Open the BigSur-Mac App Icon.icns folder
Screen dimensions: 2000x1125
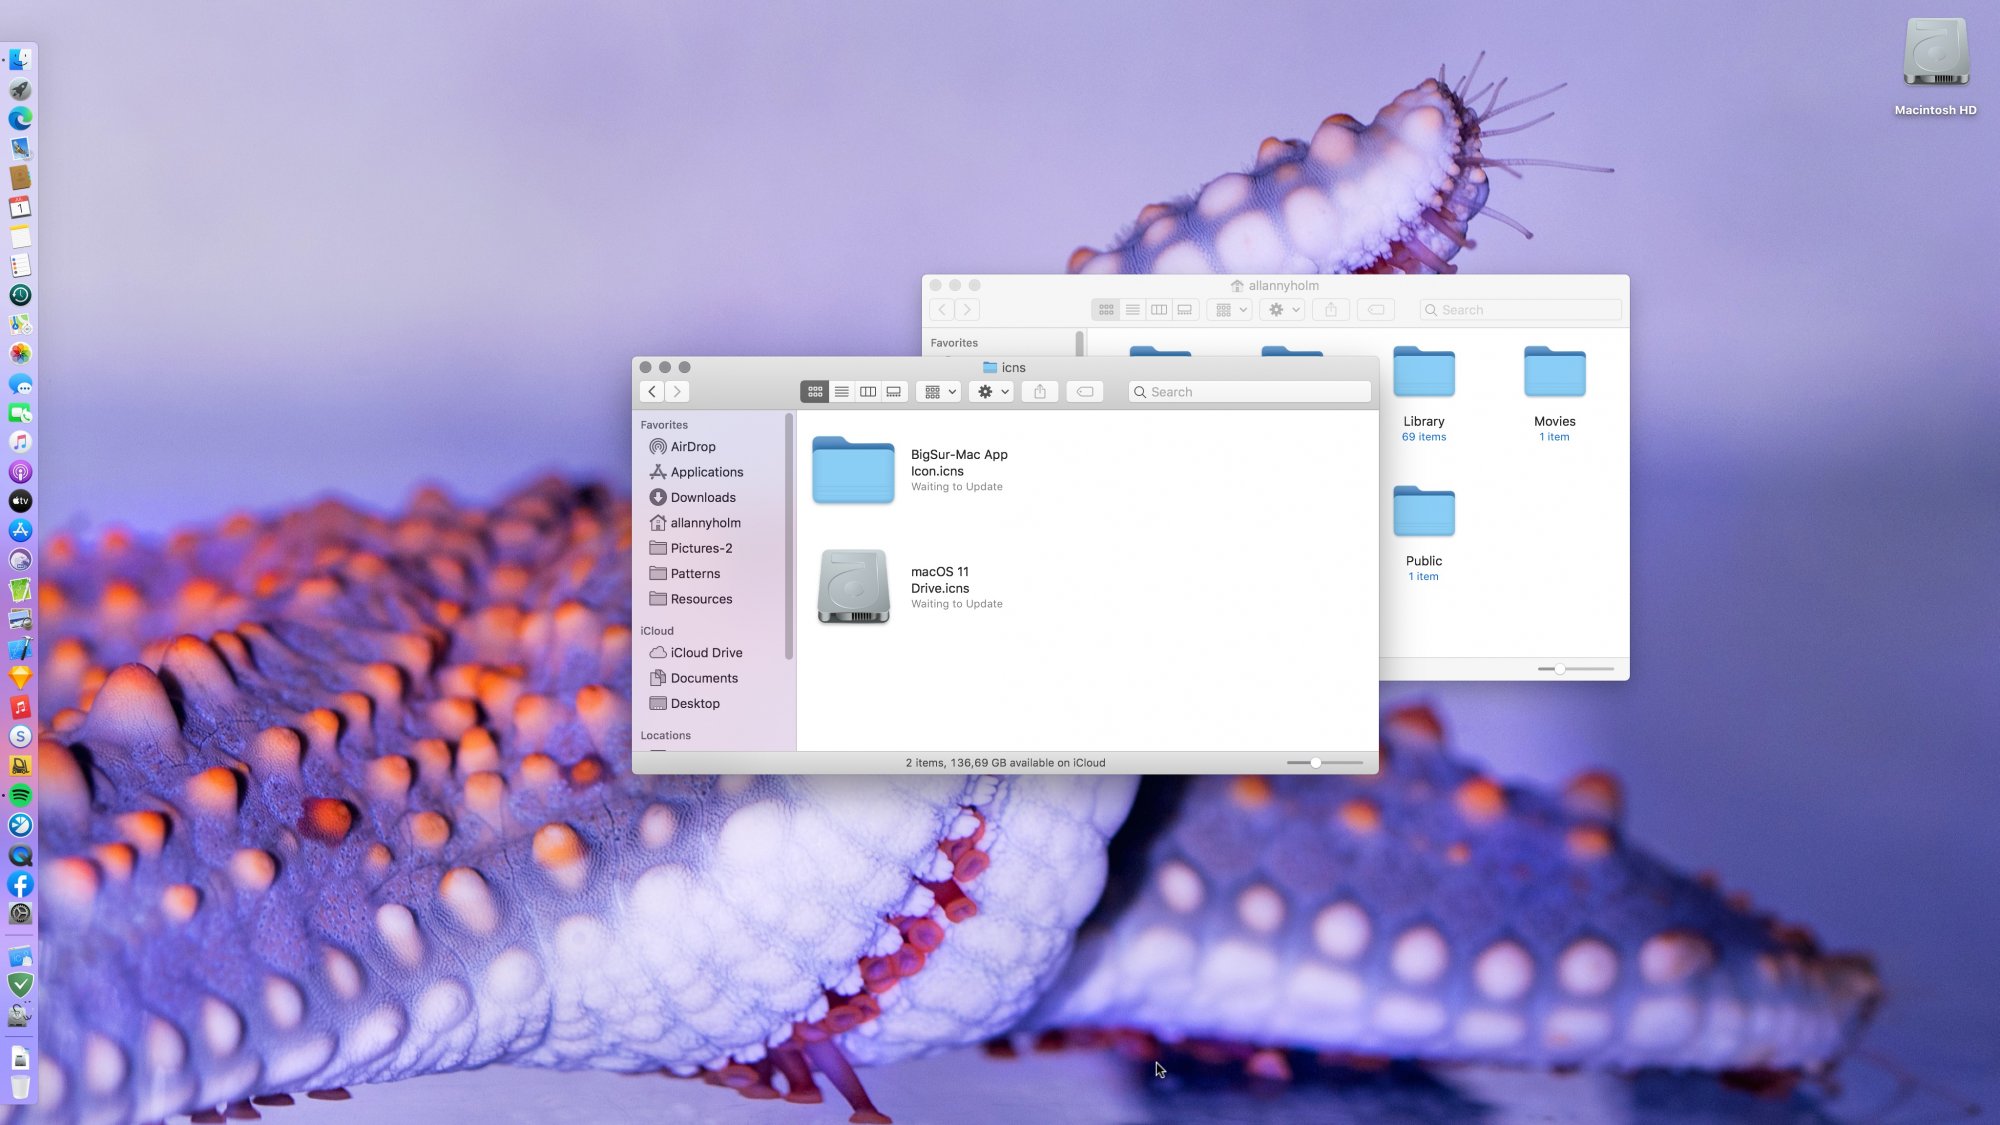click(x=853, y=470)
